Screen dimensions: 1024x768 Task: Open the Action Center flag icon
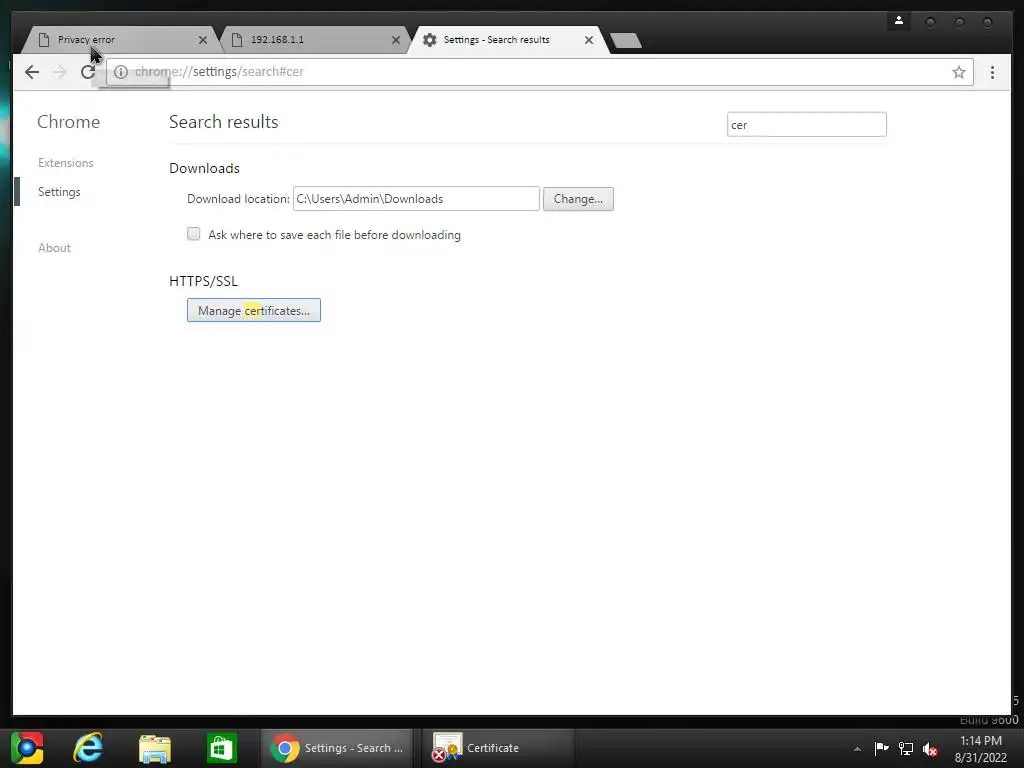(881, 748)
